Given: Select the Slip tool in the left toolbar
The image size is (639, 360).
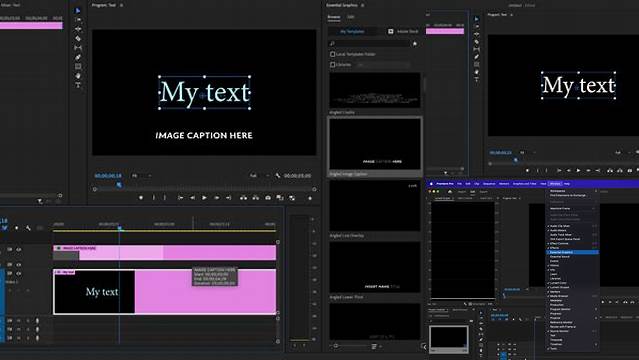Looking at the screenshot, I should click(x=78, y=48).
